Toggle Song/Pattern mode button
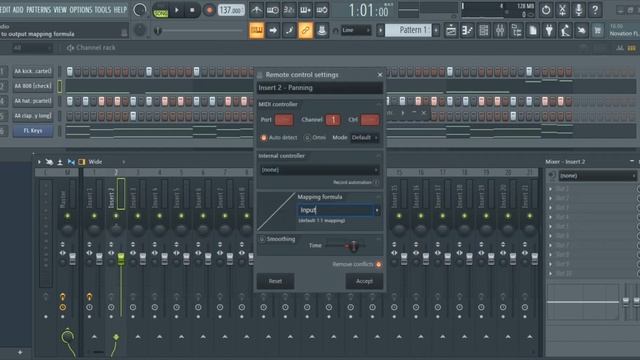Image resolution: width=640 pixels, height=360 pixels. point(160,11)
